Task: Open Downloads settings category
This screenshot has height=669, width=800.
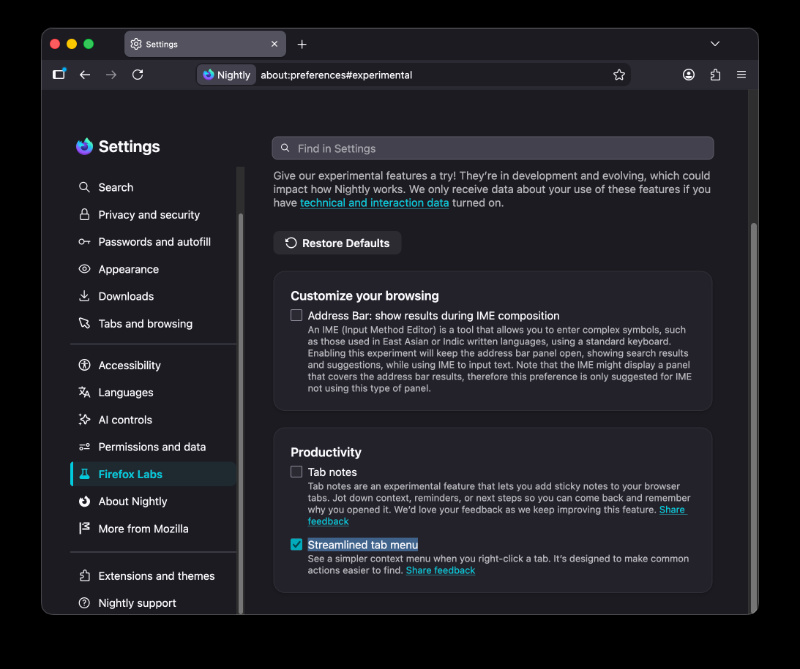Action: (x=153, y=296)
